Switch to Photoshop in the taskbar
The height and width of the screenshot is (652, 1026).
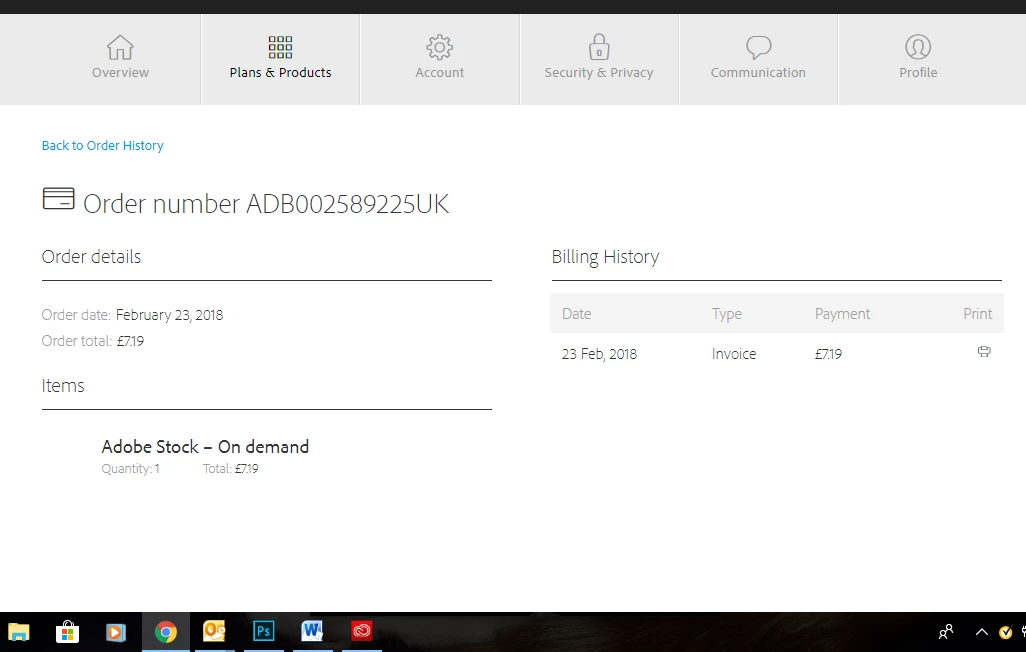coord(264,631)
